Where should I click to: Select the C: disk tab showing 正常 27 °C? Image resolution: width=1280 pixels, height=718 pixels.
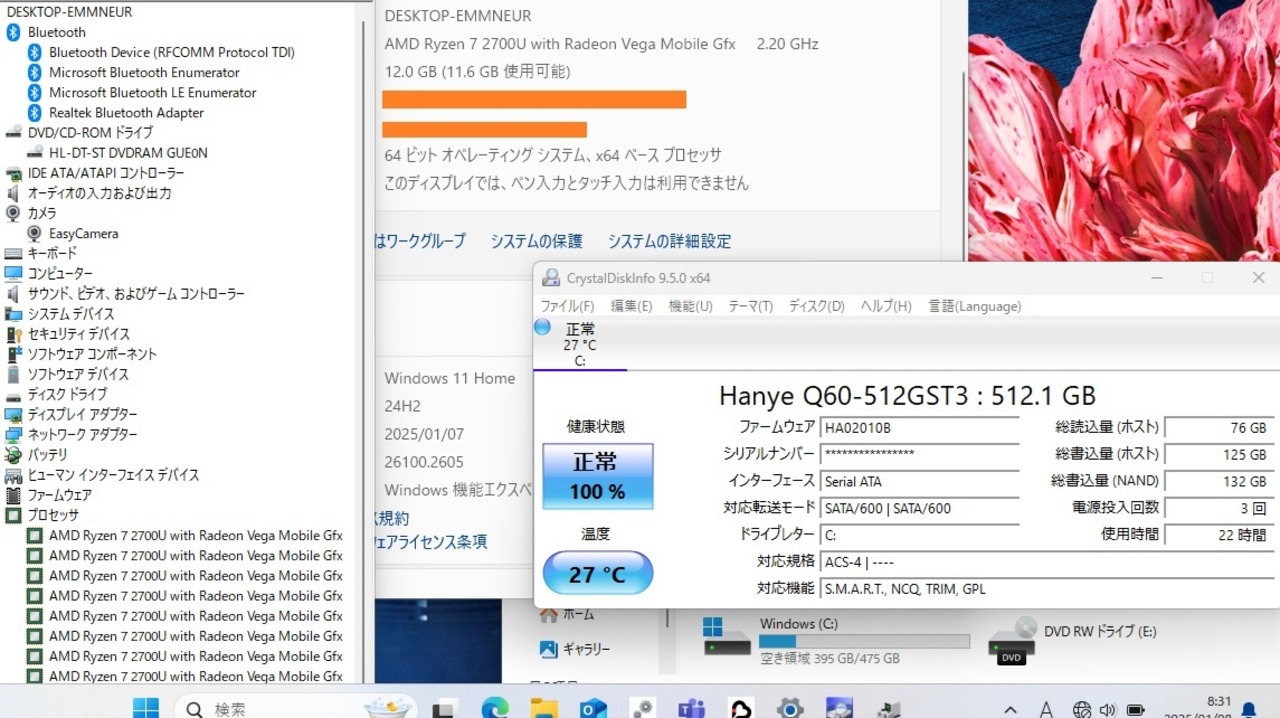[580, 344]
